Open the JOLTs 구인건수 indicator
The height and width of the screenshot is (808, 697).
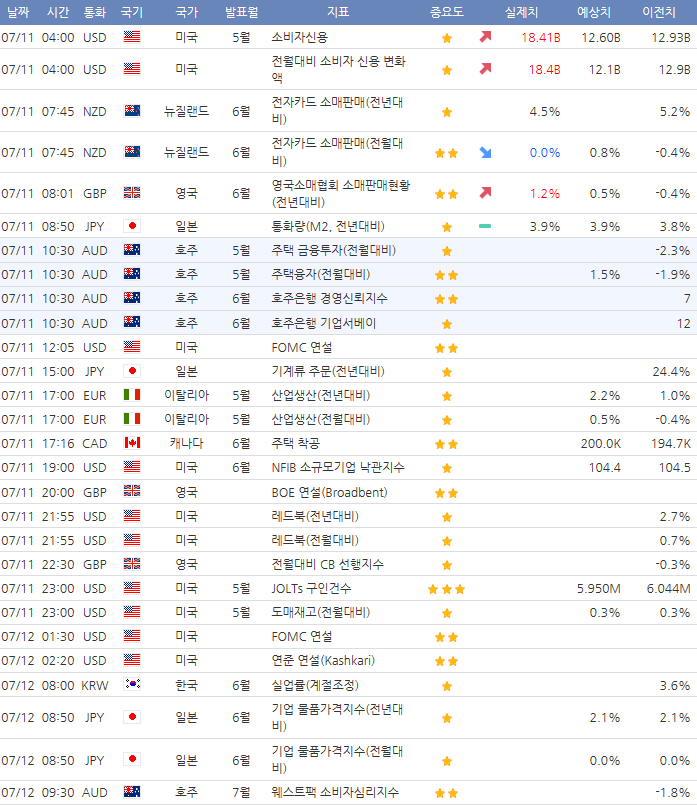pyautogui.click(x=311, y=588)
